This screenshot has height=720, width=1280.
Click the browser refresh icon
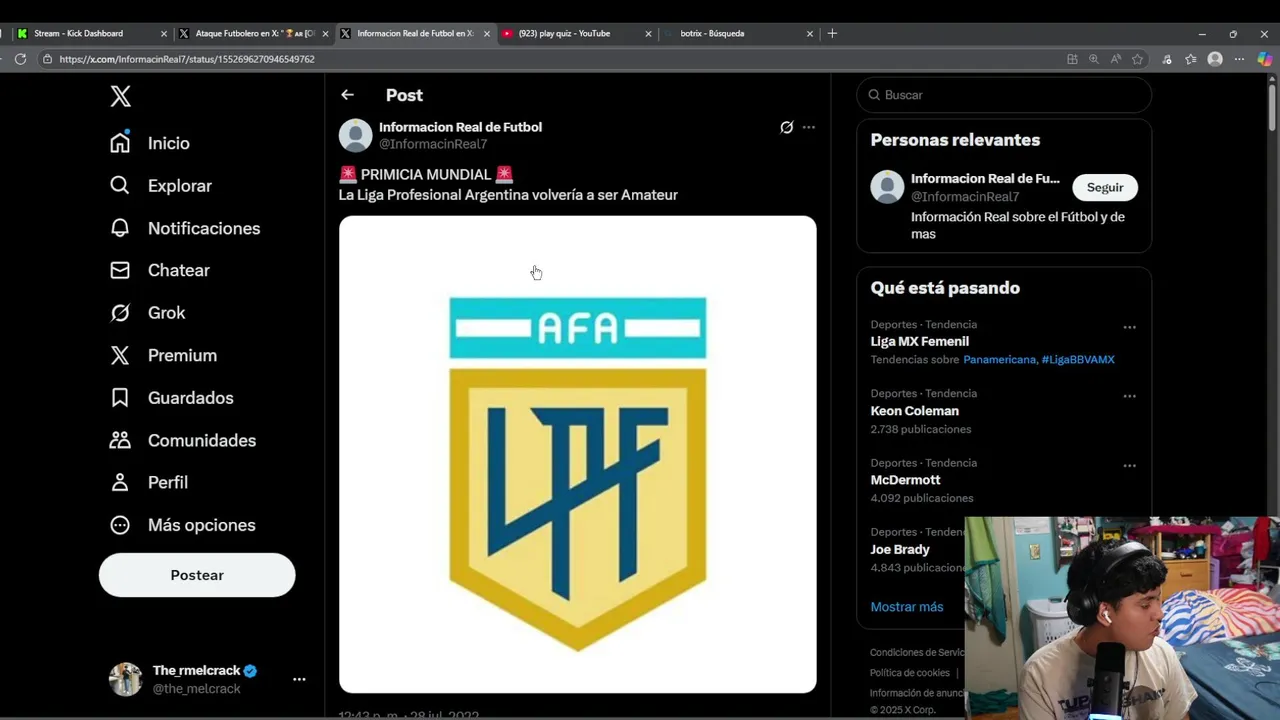click(x=20, y=59)
